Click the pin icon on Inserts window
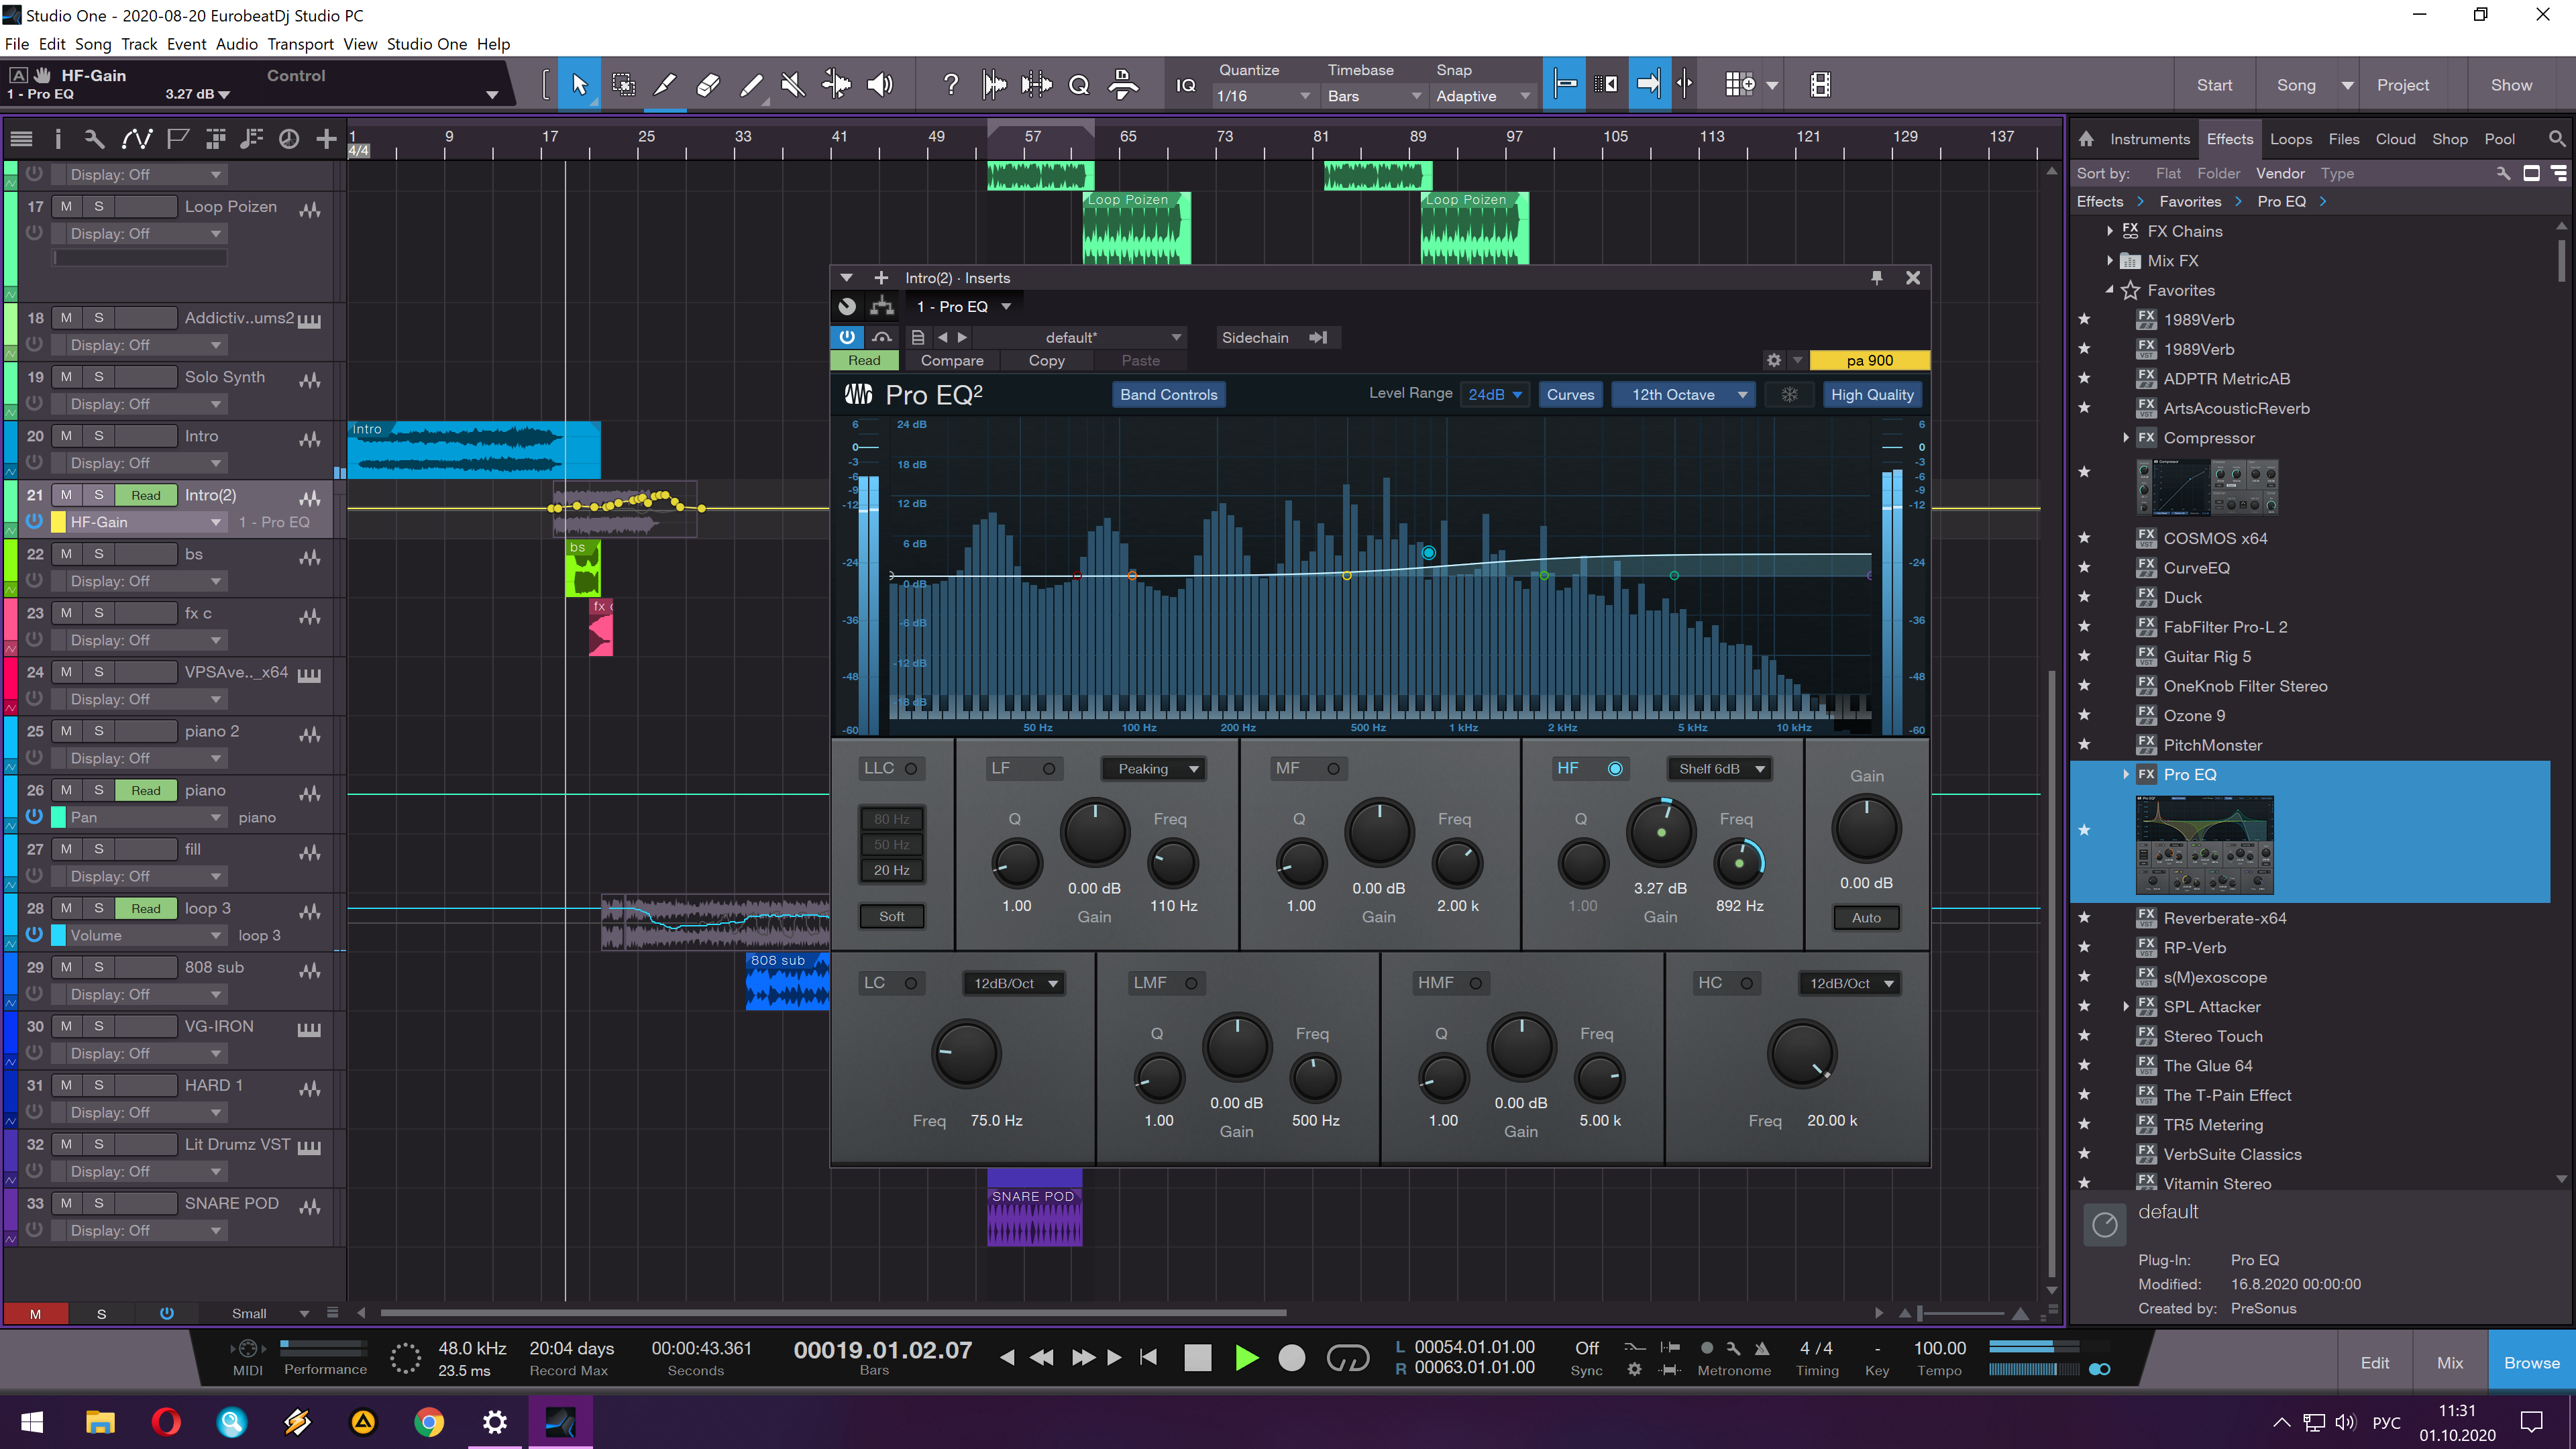Viewport: 2576px width, 1449px height. coord(1876,278)
